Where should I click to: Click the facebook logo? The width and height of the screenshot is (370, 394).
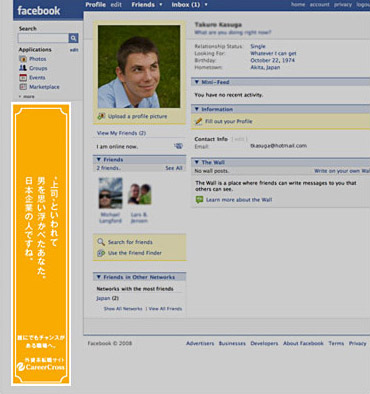[39, 11]
